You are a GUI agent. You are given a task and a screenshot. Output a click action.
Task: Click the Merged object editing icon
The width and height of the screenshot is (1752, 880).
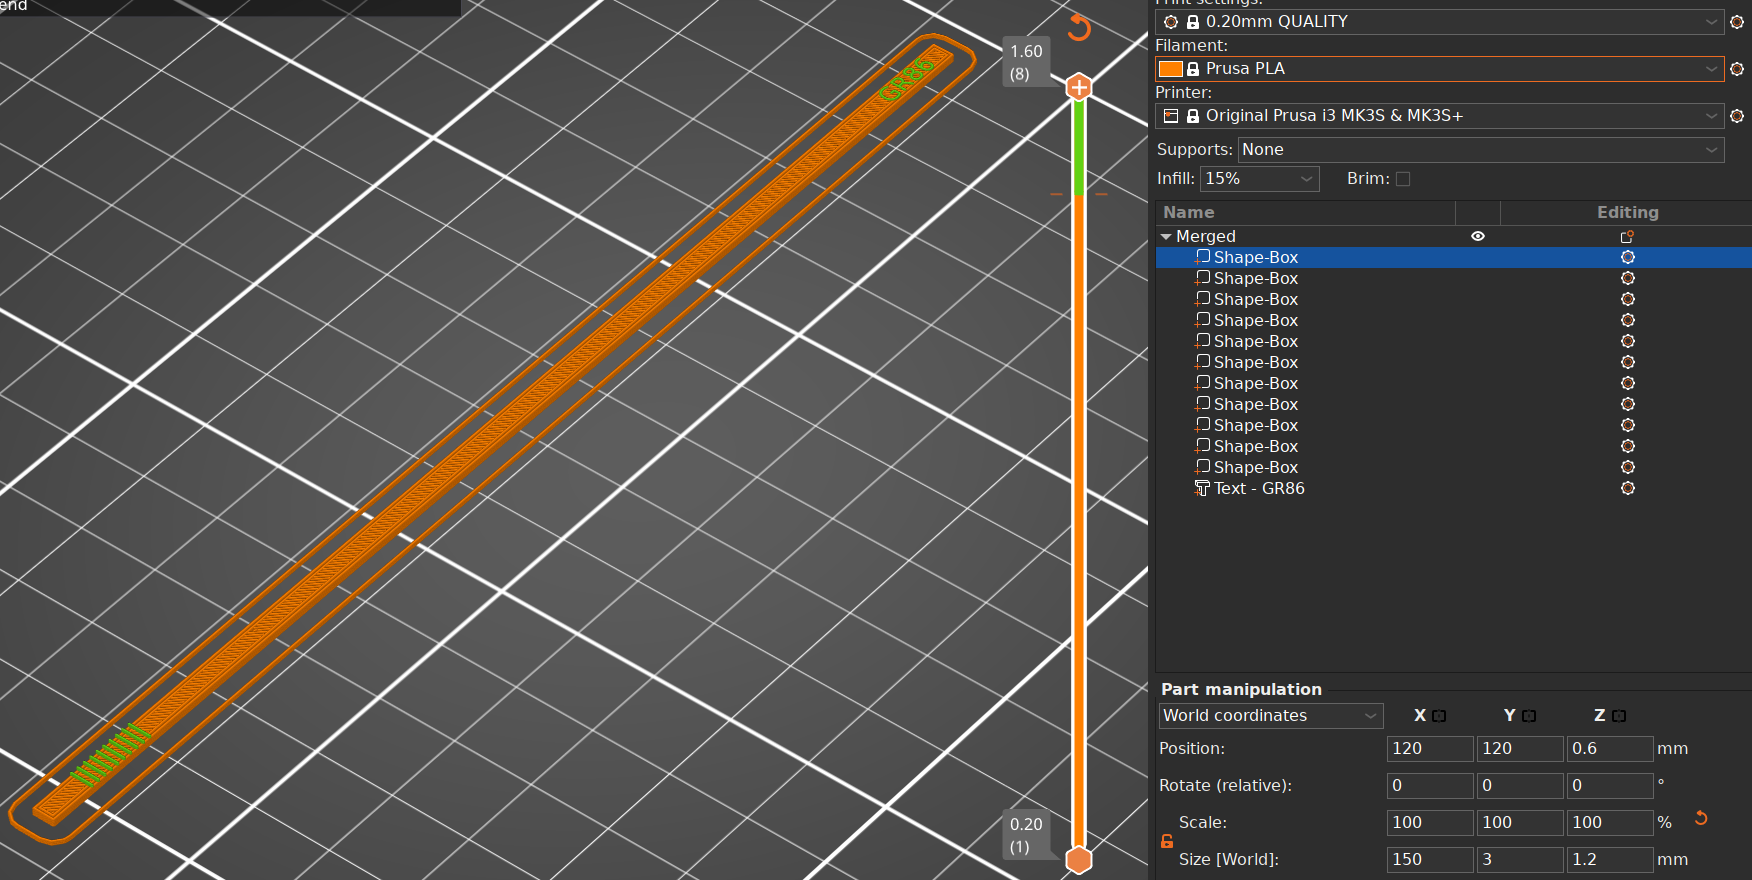1627,237
